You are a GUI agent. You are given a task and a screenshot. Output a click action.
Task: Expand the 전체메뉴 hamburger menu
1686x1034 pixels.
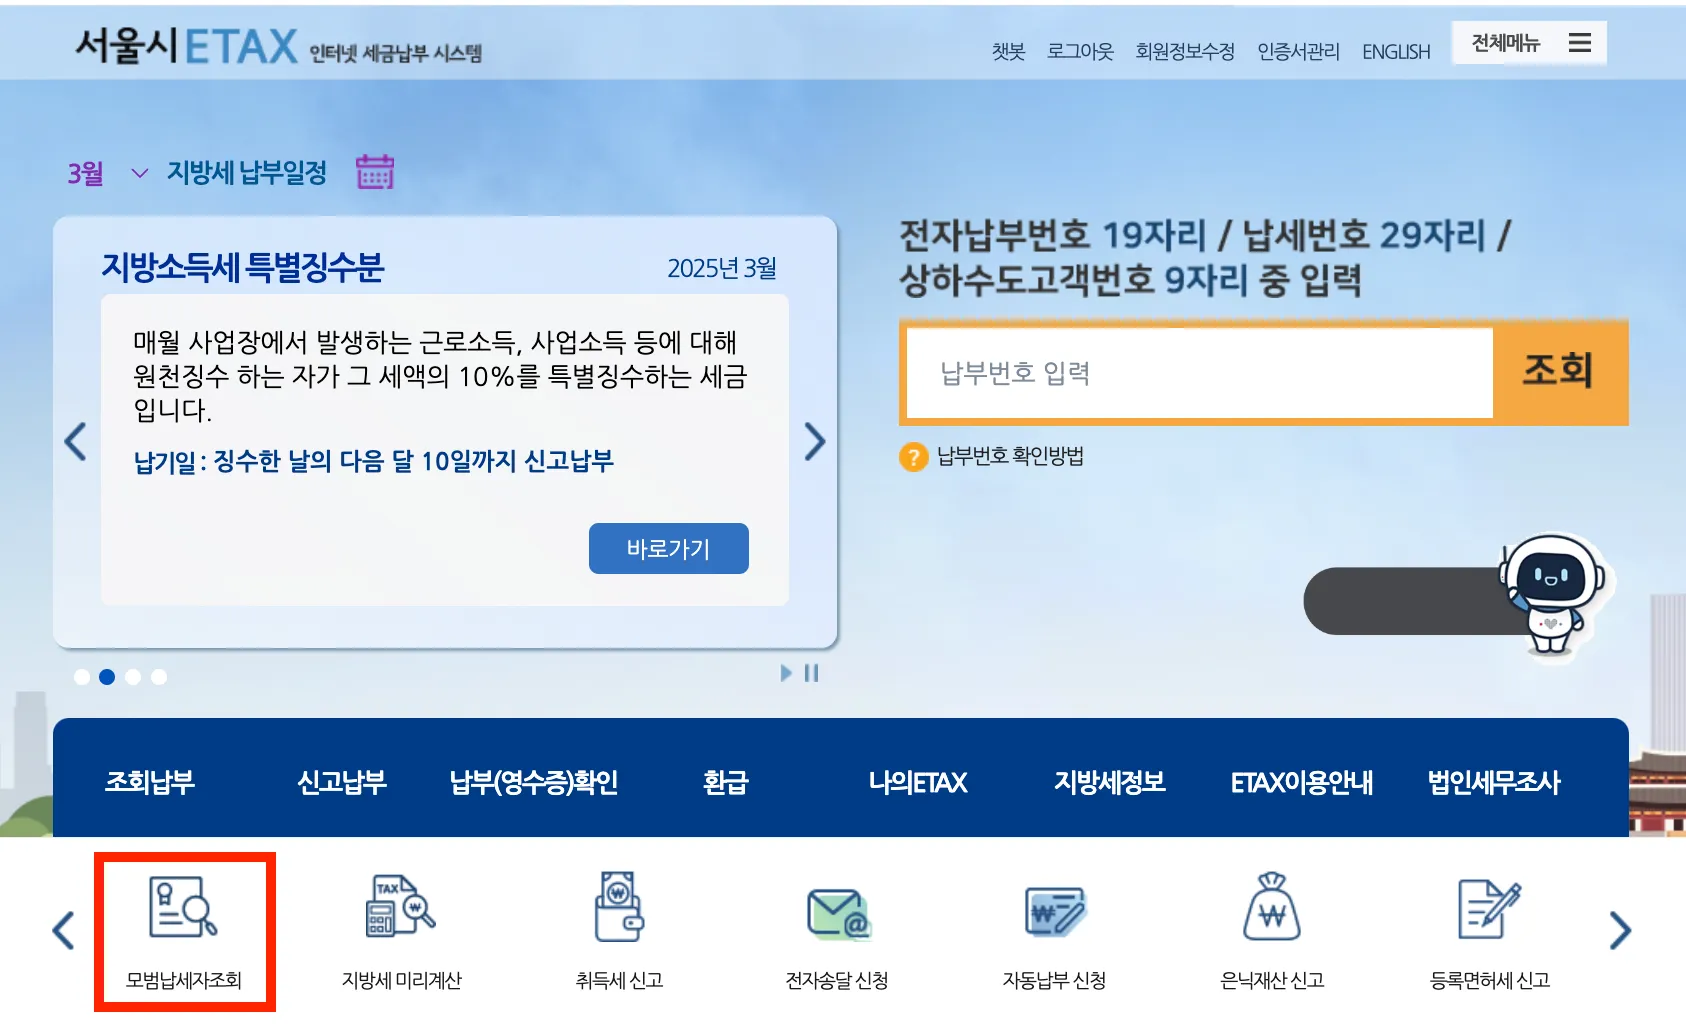click(x=1581, y=43)
